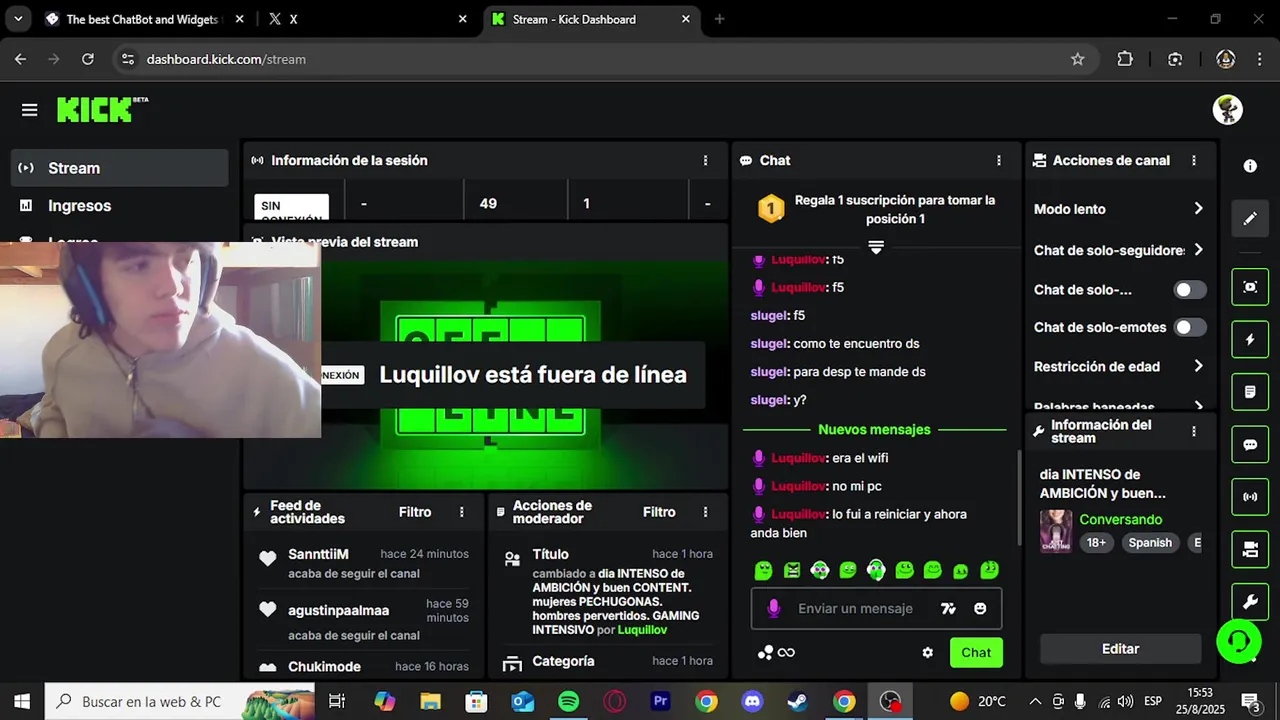Open the browser tab search dropdown

pyautogui.click(x=18, y=19)
